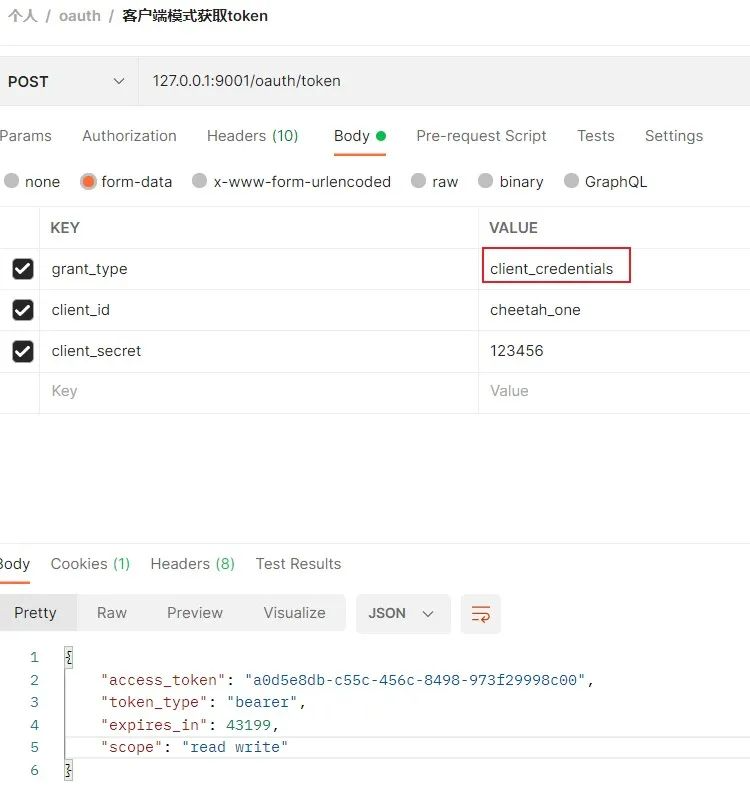The image size is (750, 791).
Task: Click the green Body indicator dot
Action: click(x=381, y=136)
